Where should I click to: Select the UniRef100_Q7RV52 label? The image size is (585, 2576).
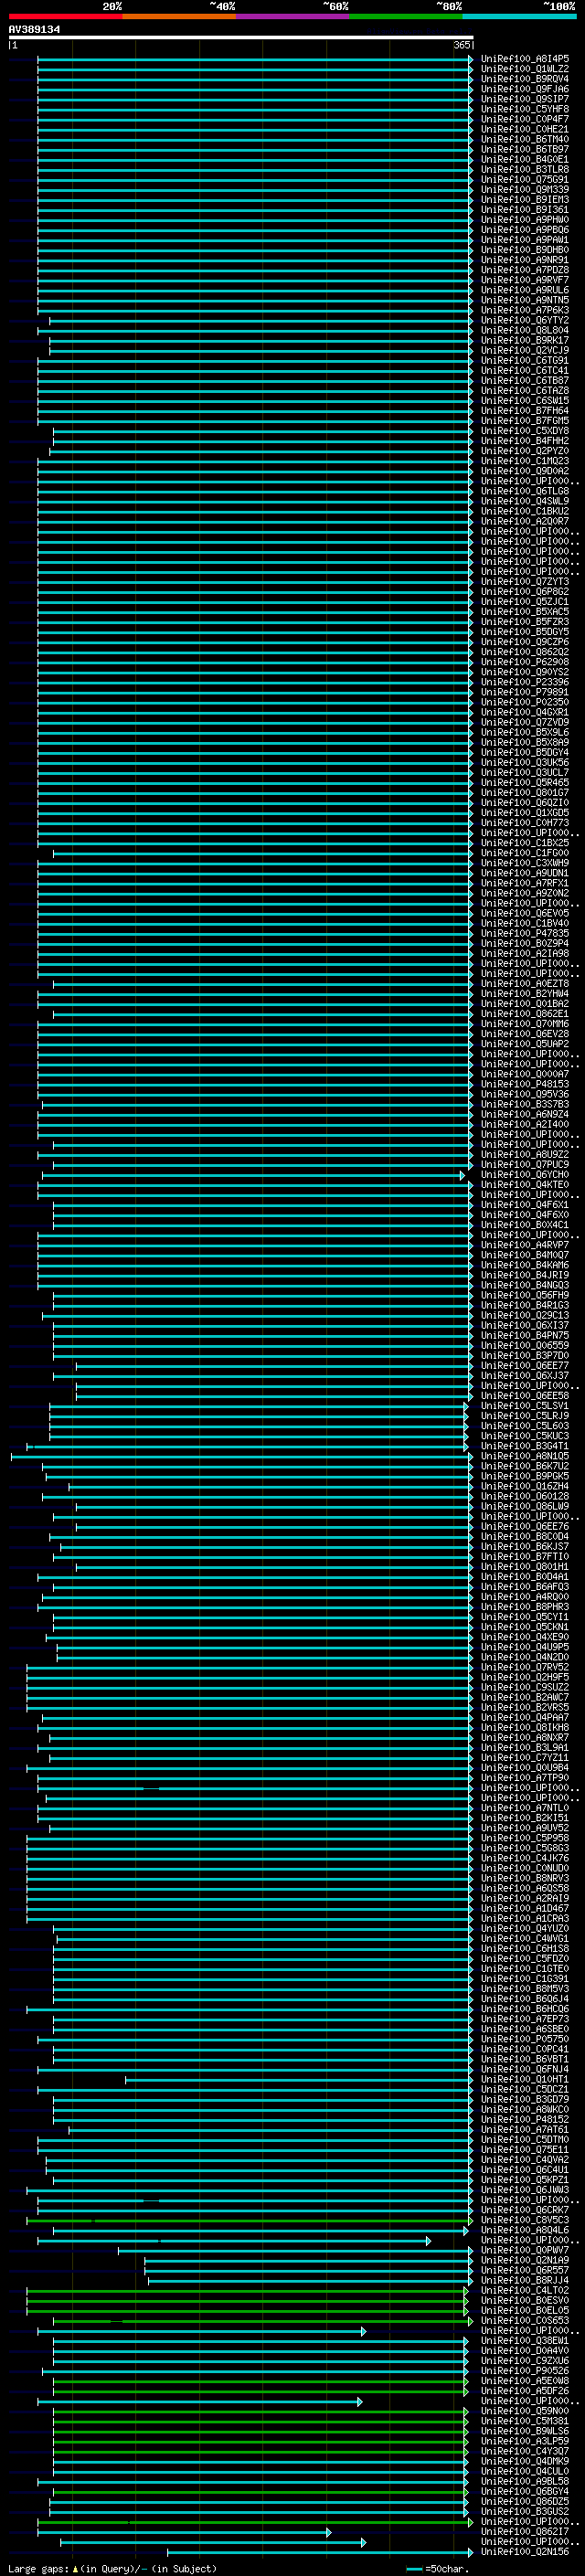(525, 1667)
